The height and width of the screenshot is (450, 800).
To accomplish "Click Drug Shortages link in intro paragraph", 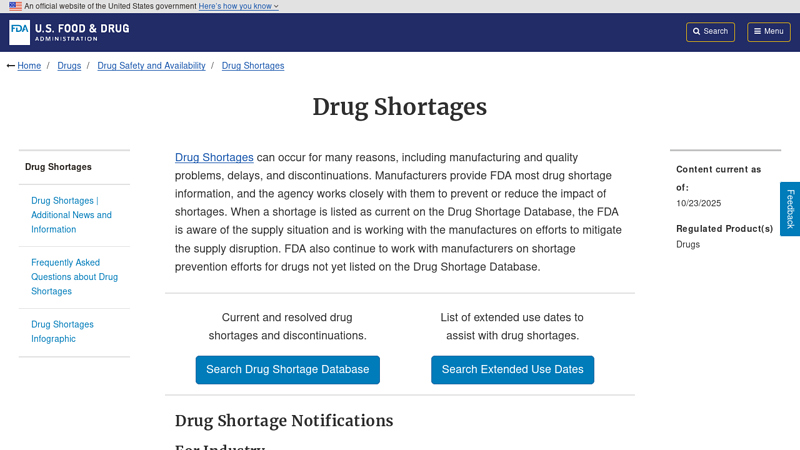I will [x=214, y=157].
